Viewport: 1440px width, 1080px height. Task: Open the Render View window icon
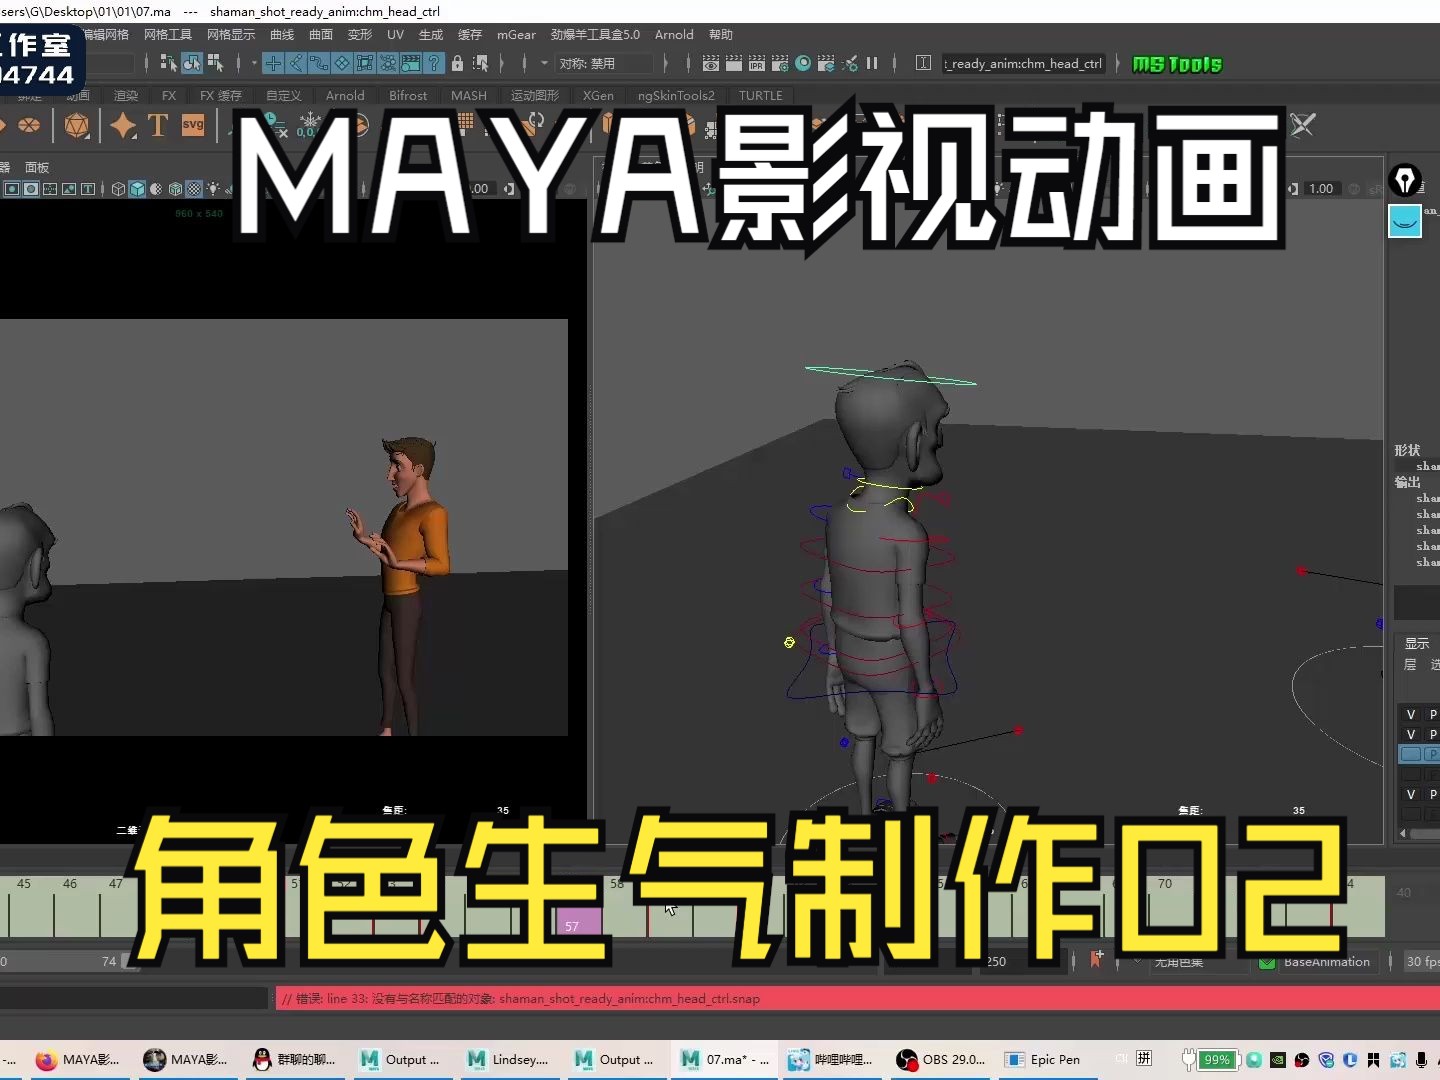click(709, 63)
